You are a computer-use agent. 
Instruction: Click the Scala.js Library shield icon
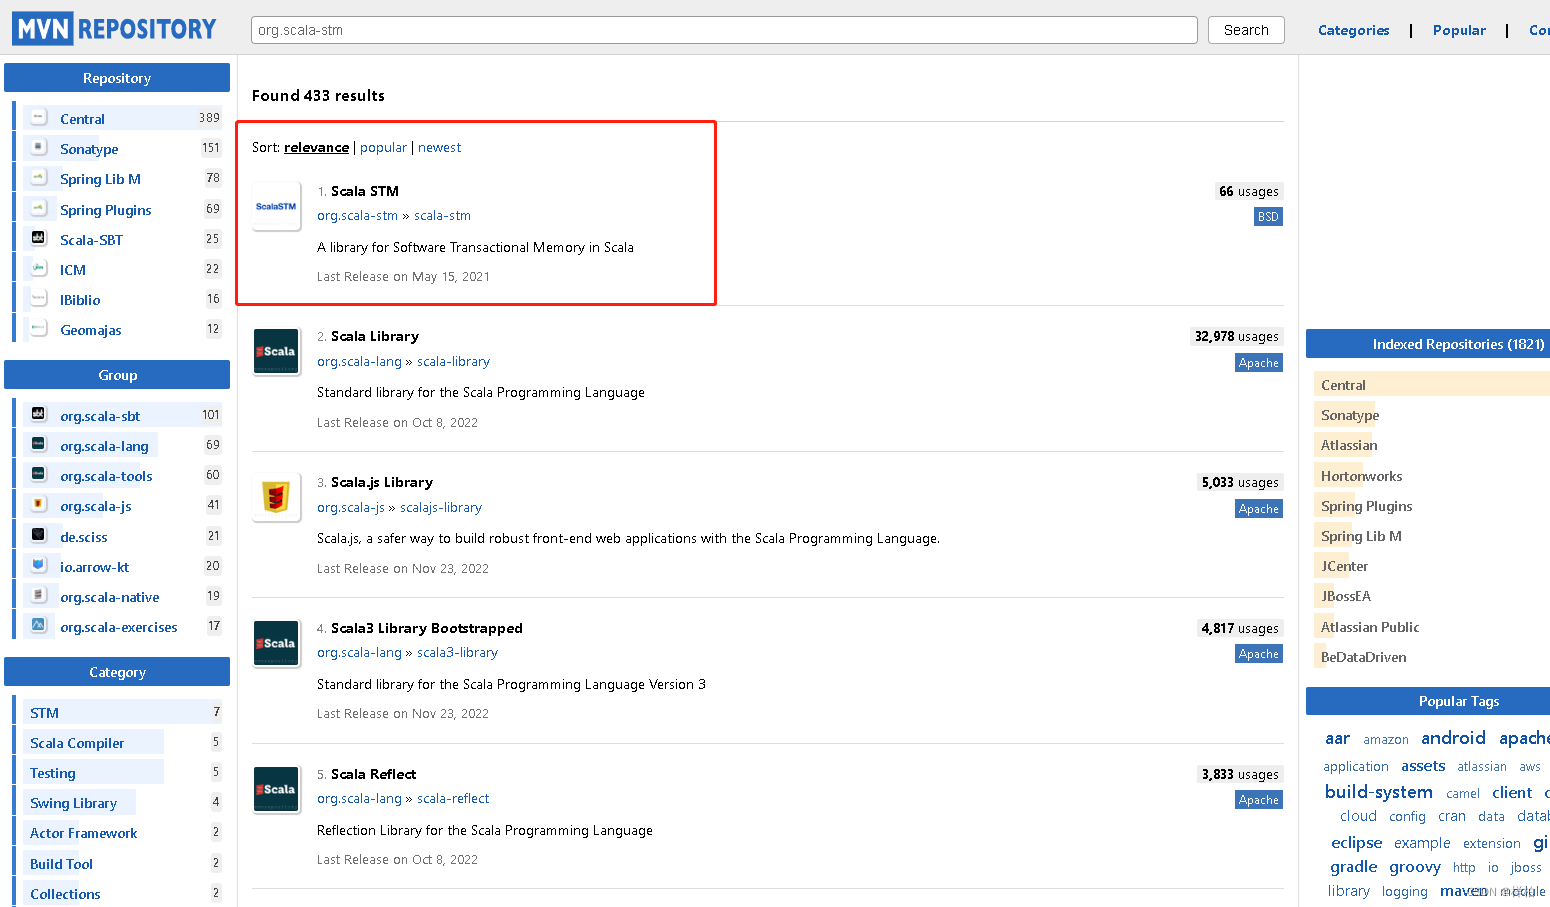tap(276, 497)
